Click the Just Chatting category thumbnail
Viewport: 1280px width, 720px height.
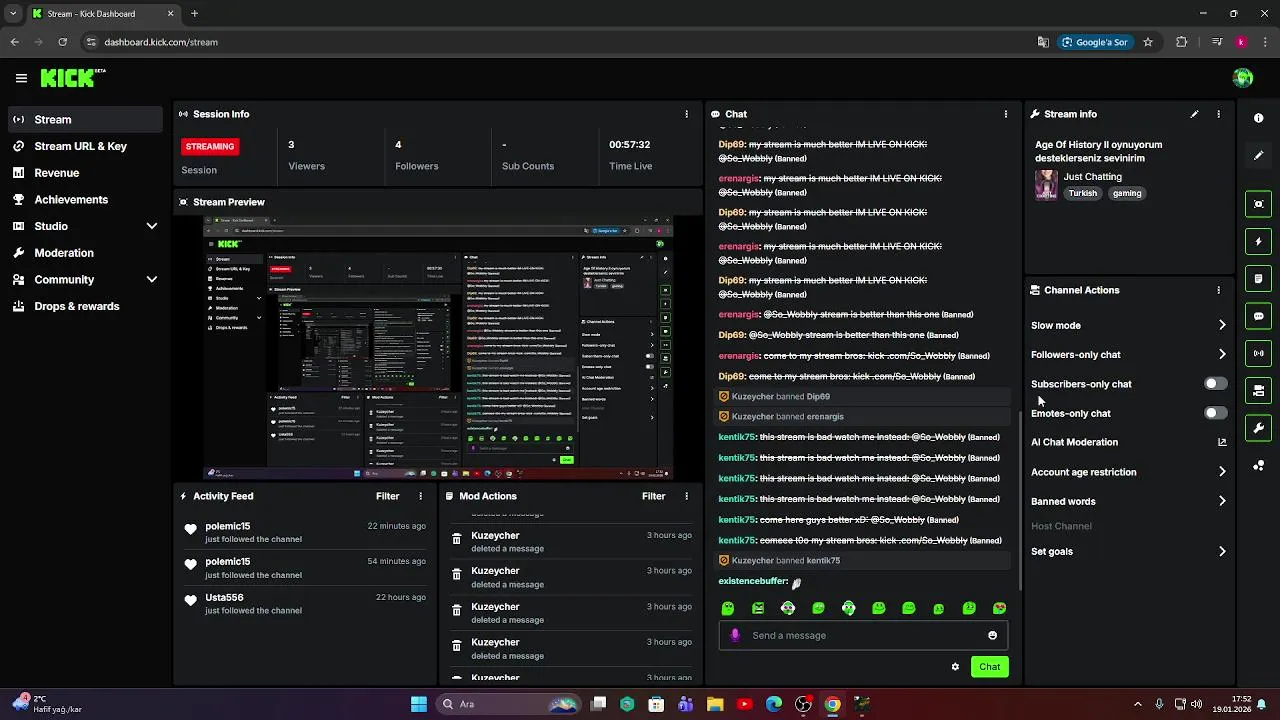click(x=1046, y=184)
